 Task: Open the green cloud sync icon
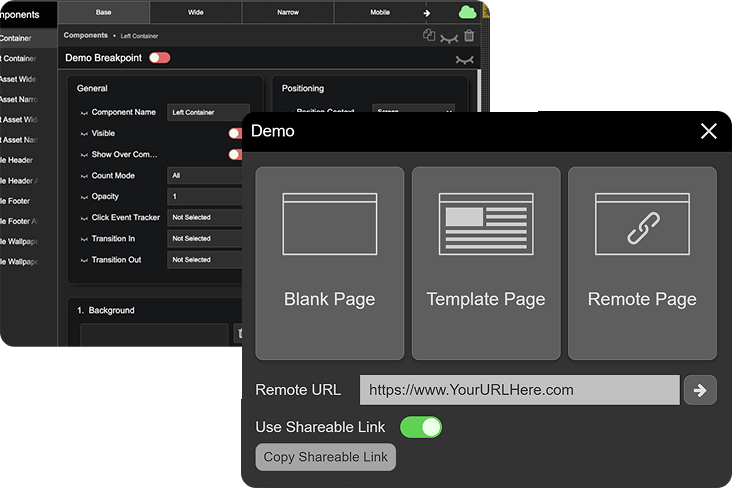(x=467, y=13)
